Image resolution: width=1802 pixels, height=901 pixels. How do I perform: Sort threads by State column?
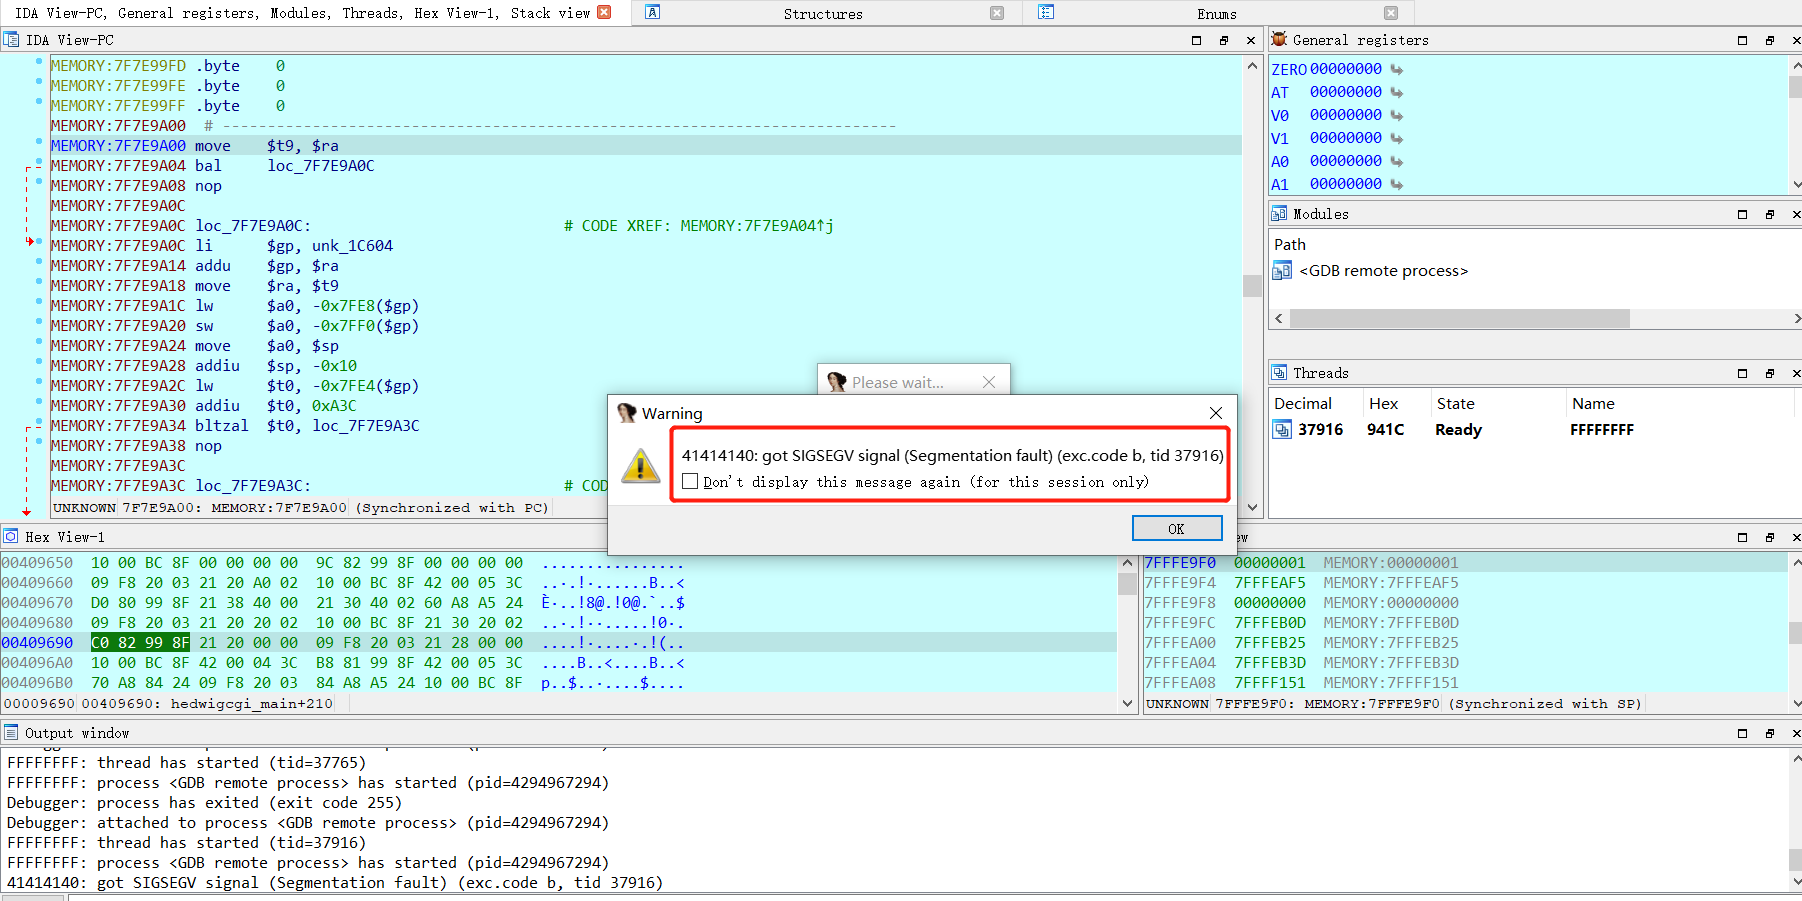click(x=1456, y=404)
